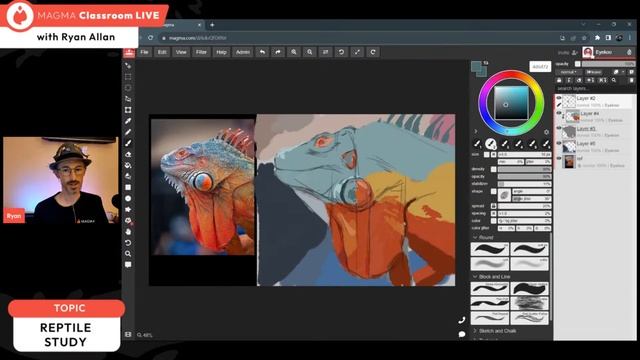The height and width of the screenshot is (360, 640).
Task: Open the File menu
Action: pos(144,52)
